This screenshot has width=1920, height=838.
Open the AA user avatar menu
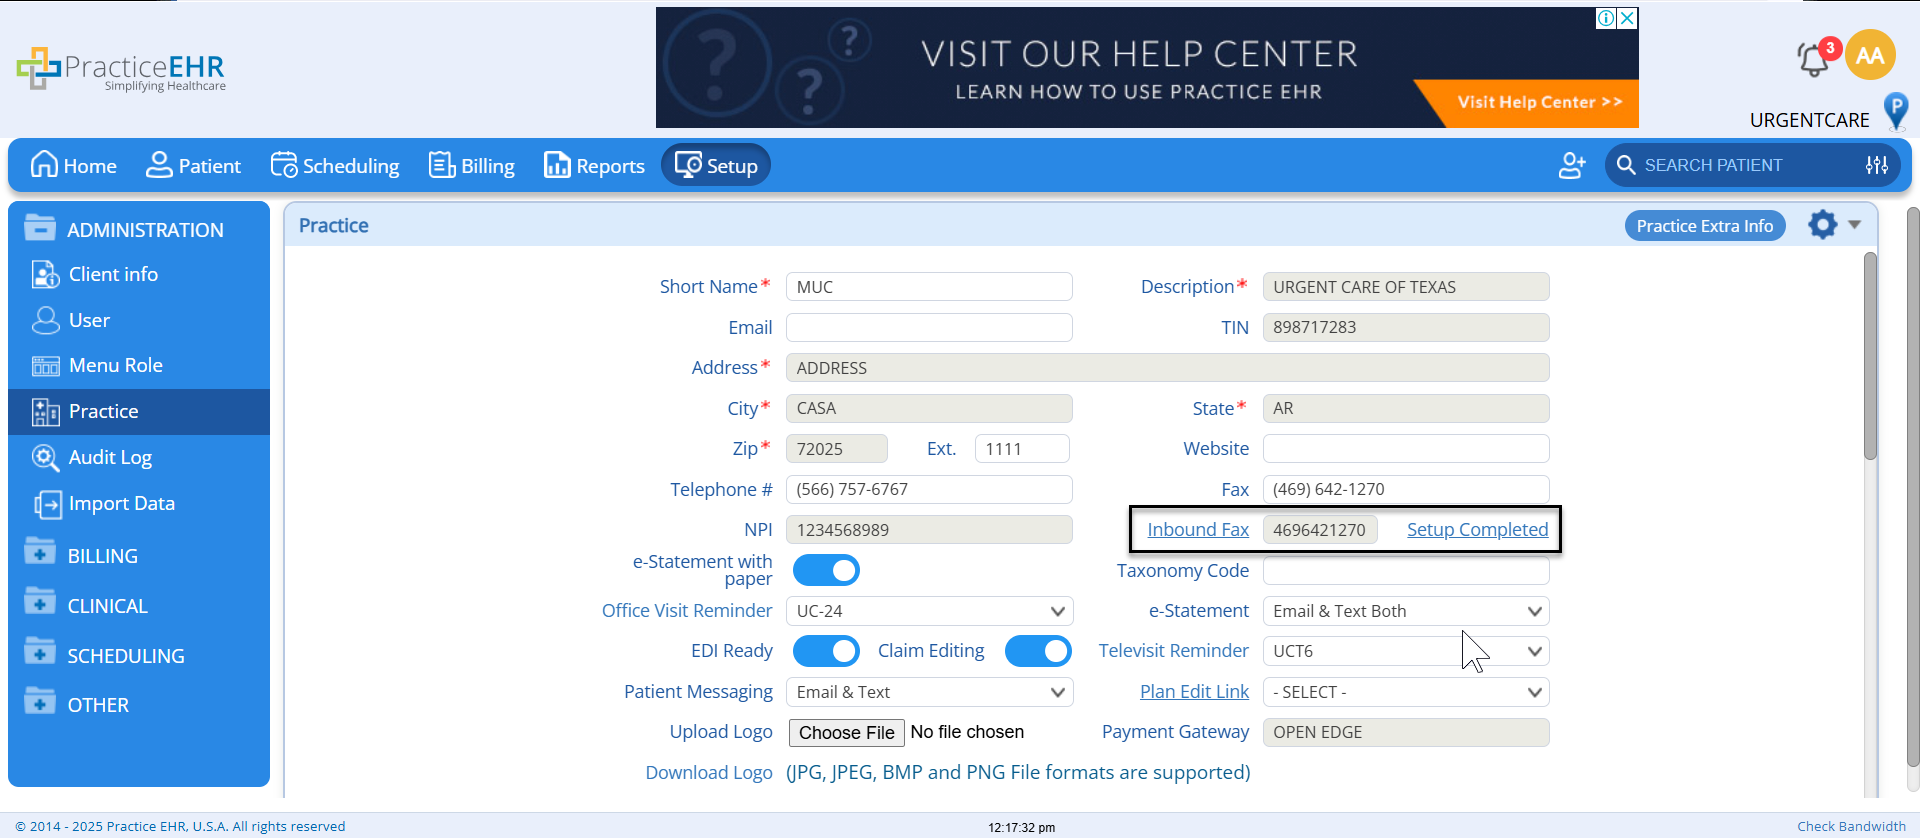point(1870,55)
